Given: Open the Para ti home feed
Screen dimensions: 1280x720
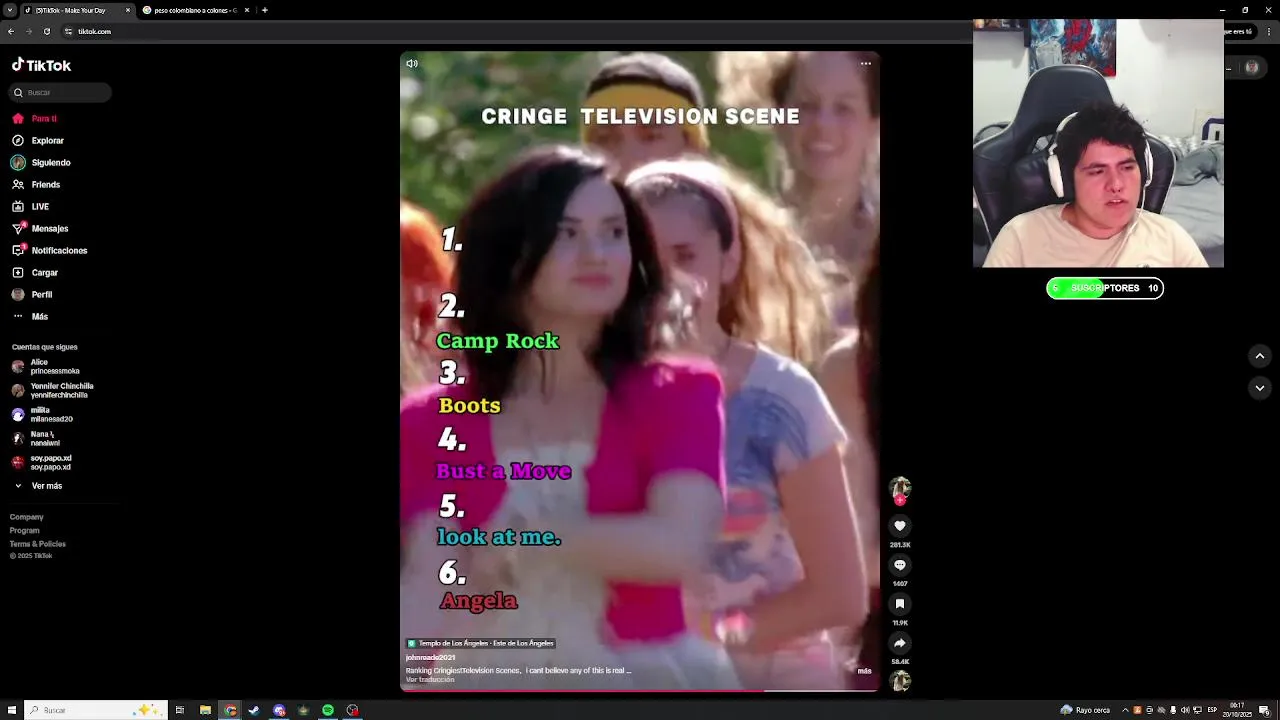Looking at the screenshot, I should point(35,118).
